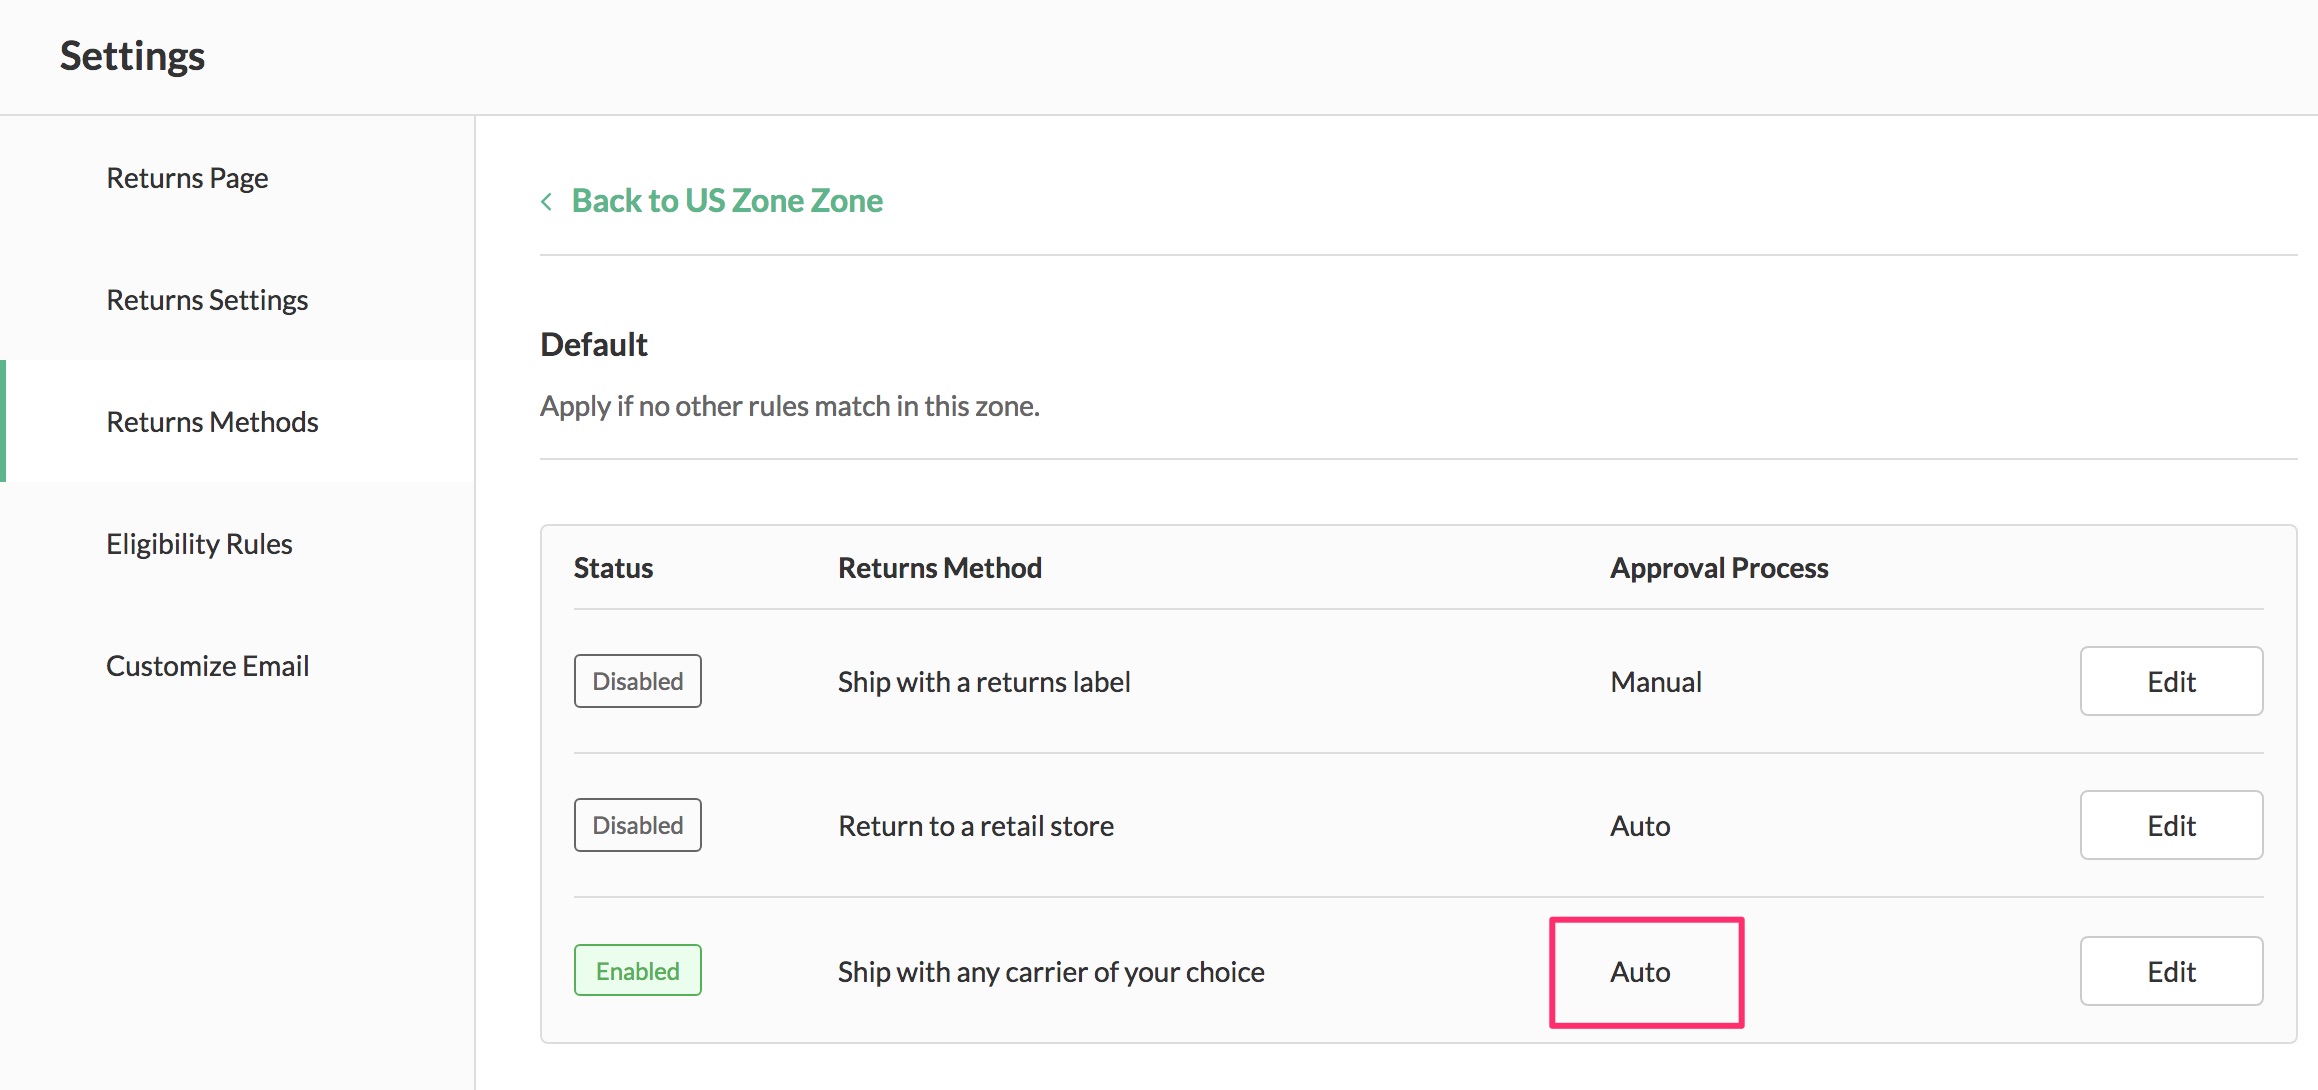2318x1090 pixels.
Task: Toggle Disabled badge for returns label
Action: pyautogui.click(x=637, y=681)
